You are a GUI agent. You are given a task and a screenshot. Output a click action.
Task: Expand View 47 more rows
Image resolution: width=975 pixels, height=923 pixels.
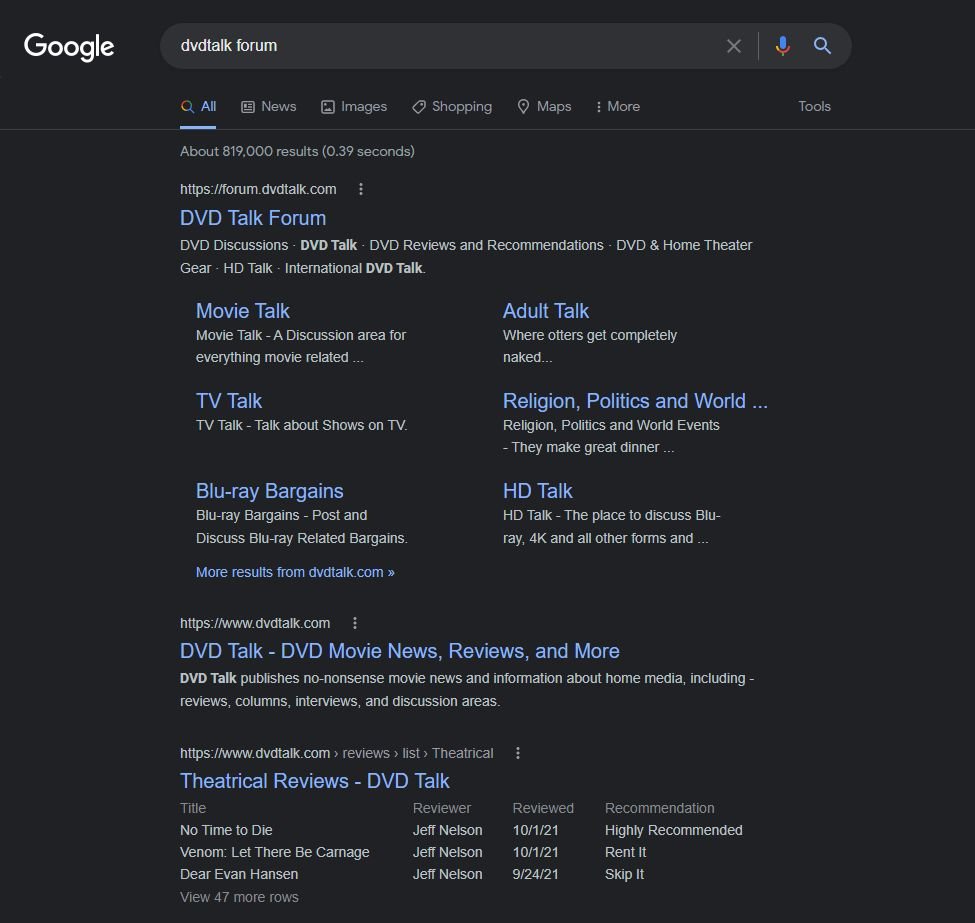[239, 897]
